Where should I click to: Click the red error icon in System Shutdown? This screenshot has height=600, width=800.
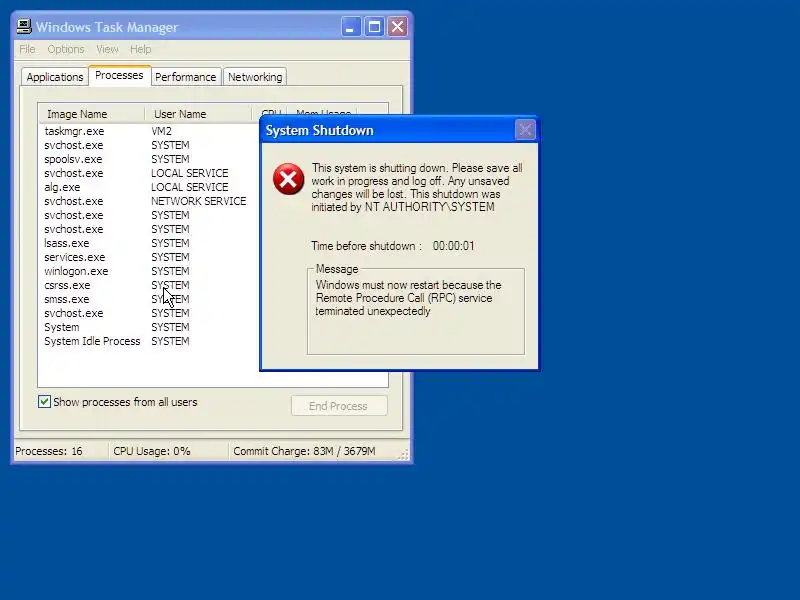click(x=289, y=179)
